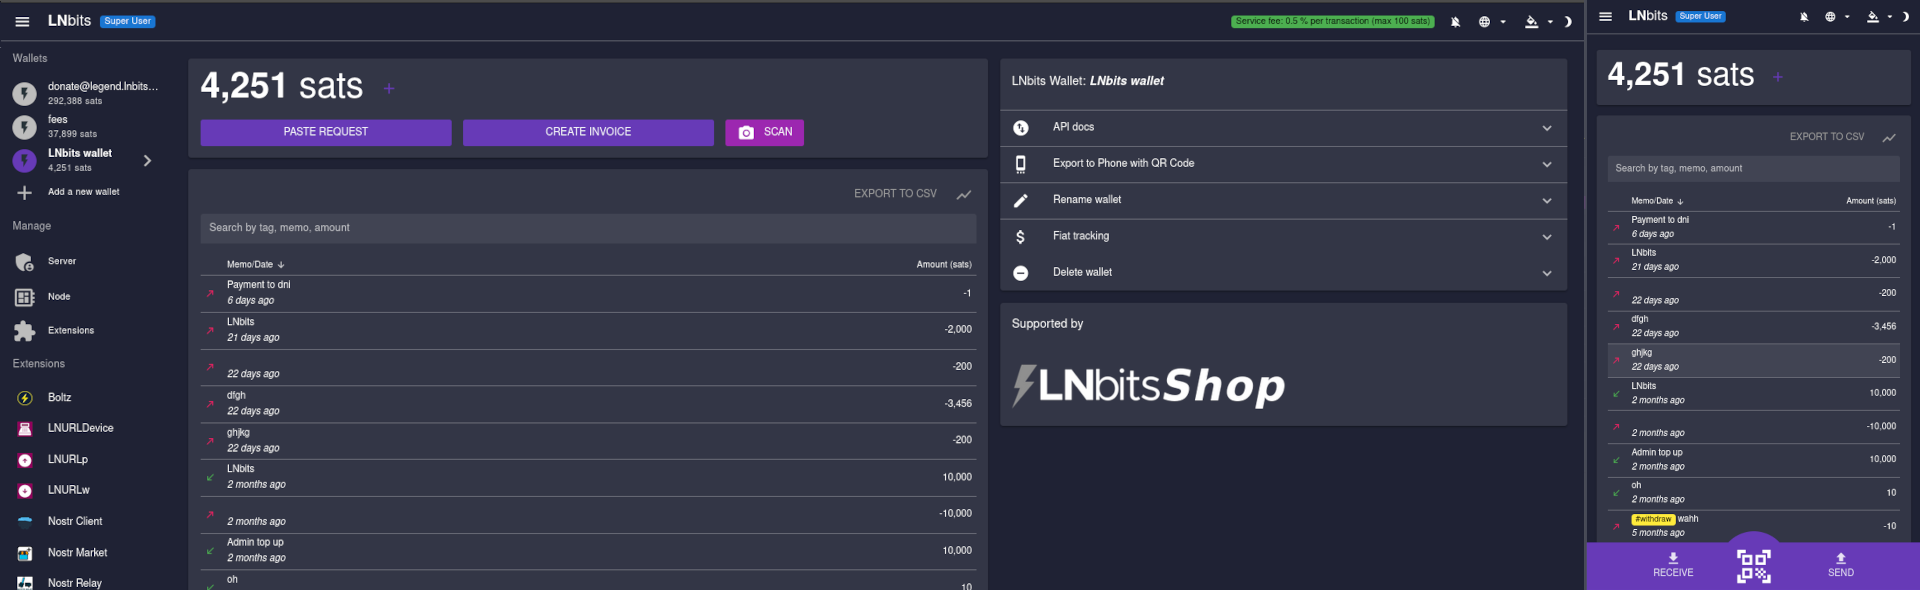
Task: Expand Export to Phone with QR Code
Action: point(1283,164)
